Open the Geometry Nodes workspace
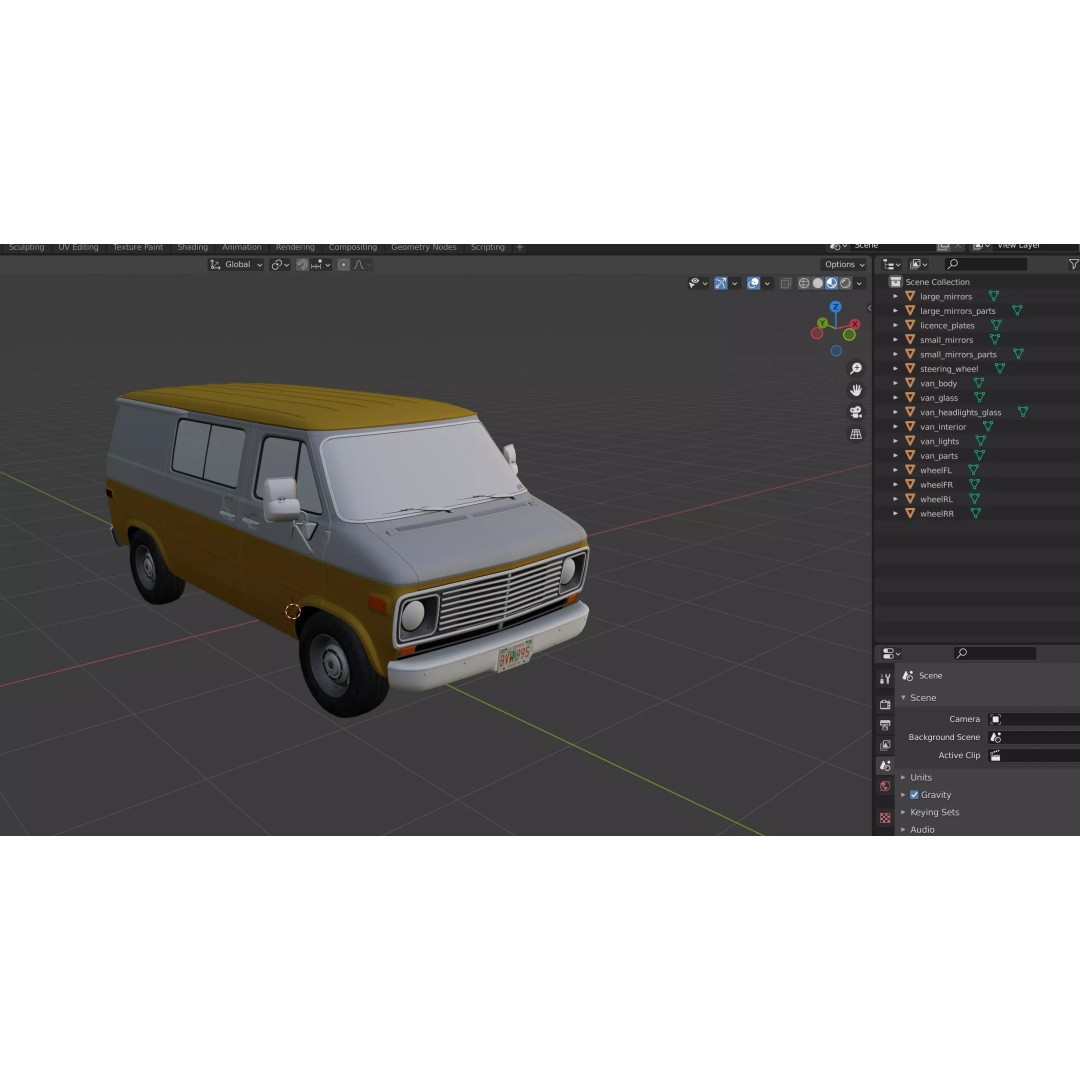 point(425,247)
